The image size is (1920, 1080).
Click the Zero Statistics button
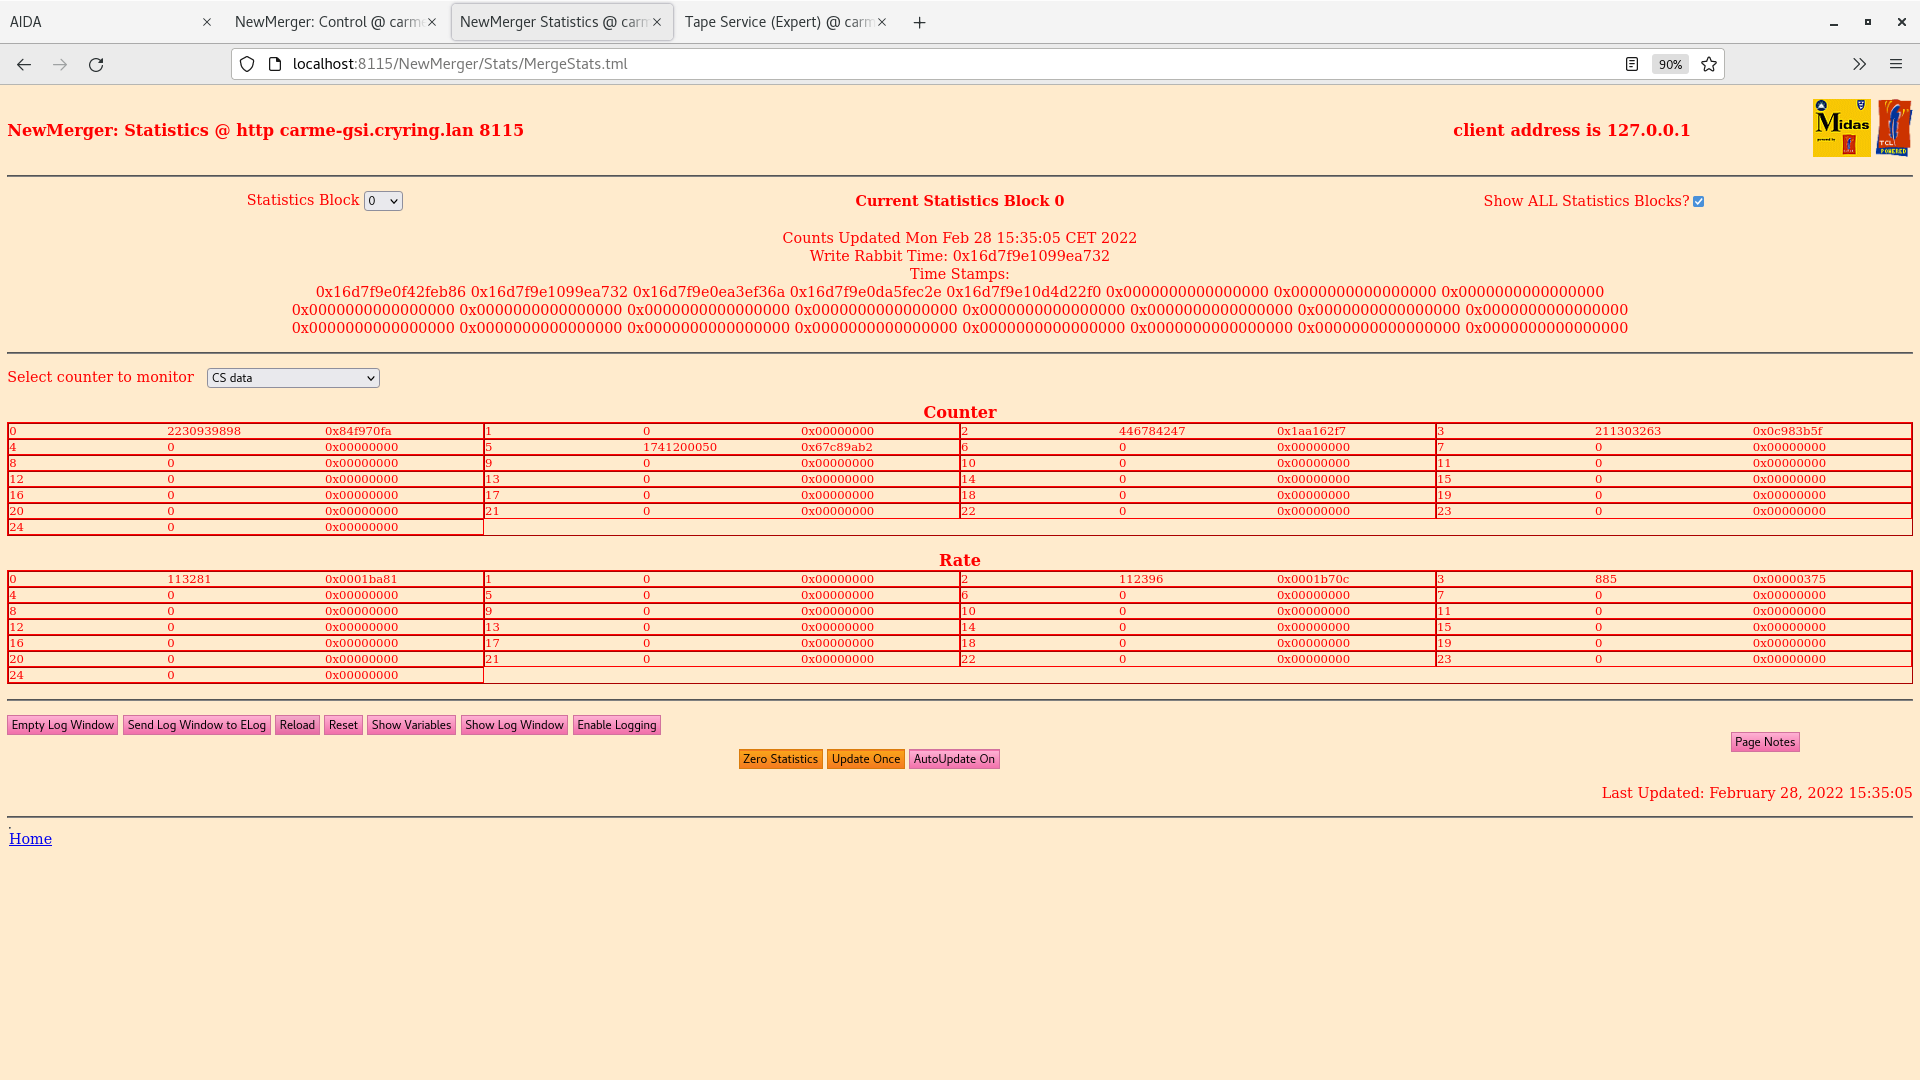pos(779,758)
